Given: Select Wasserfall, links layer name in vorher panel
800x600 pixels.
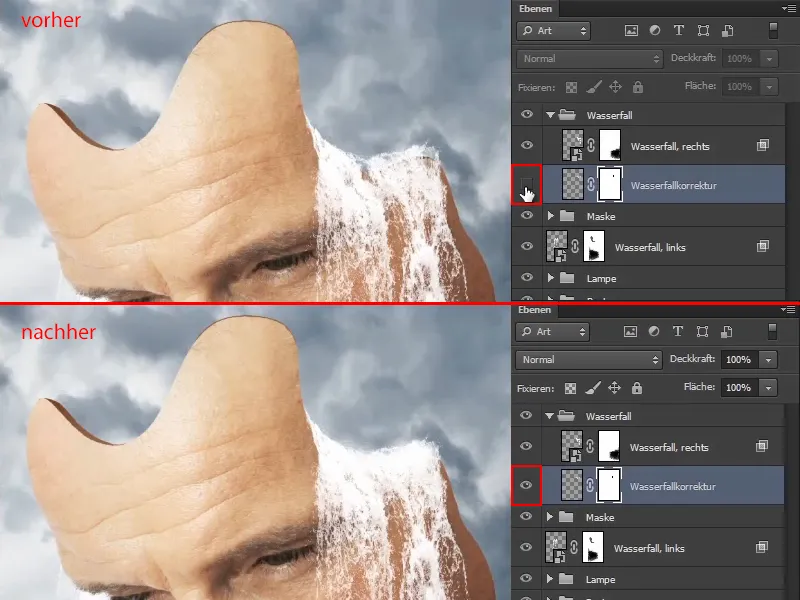Looking at the screenshot, I should click(x=650, y=247).
